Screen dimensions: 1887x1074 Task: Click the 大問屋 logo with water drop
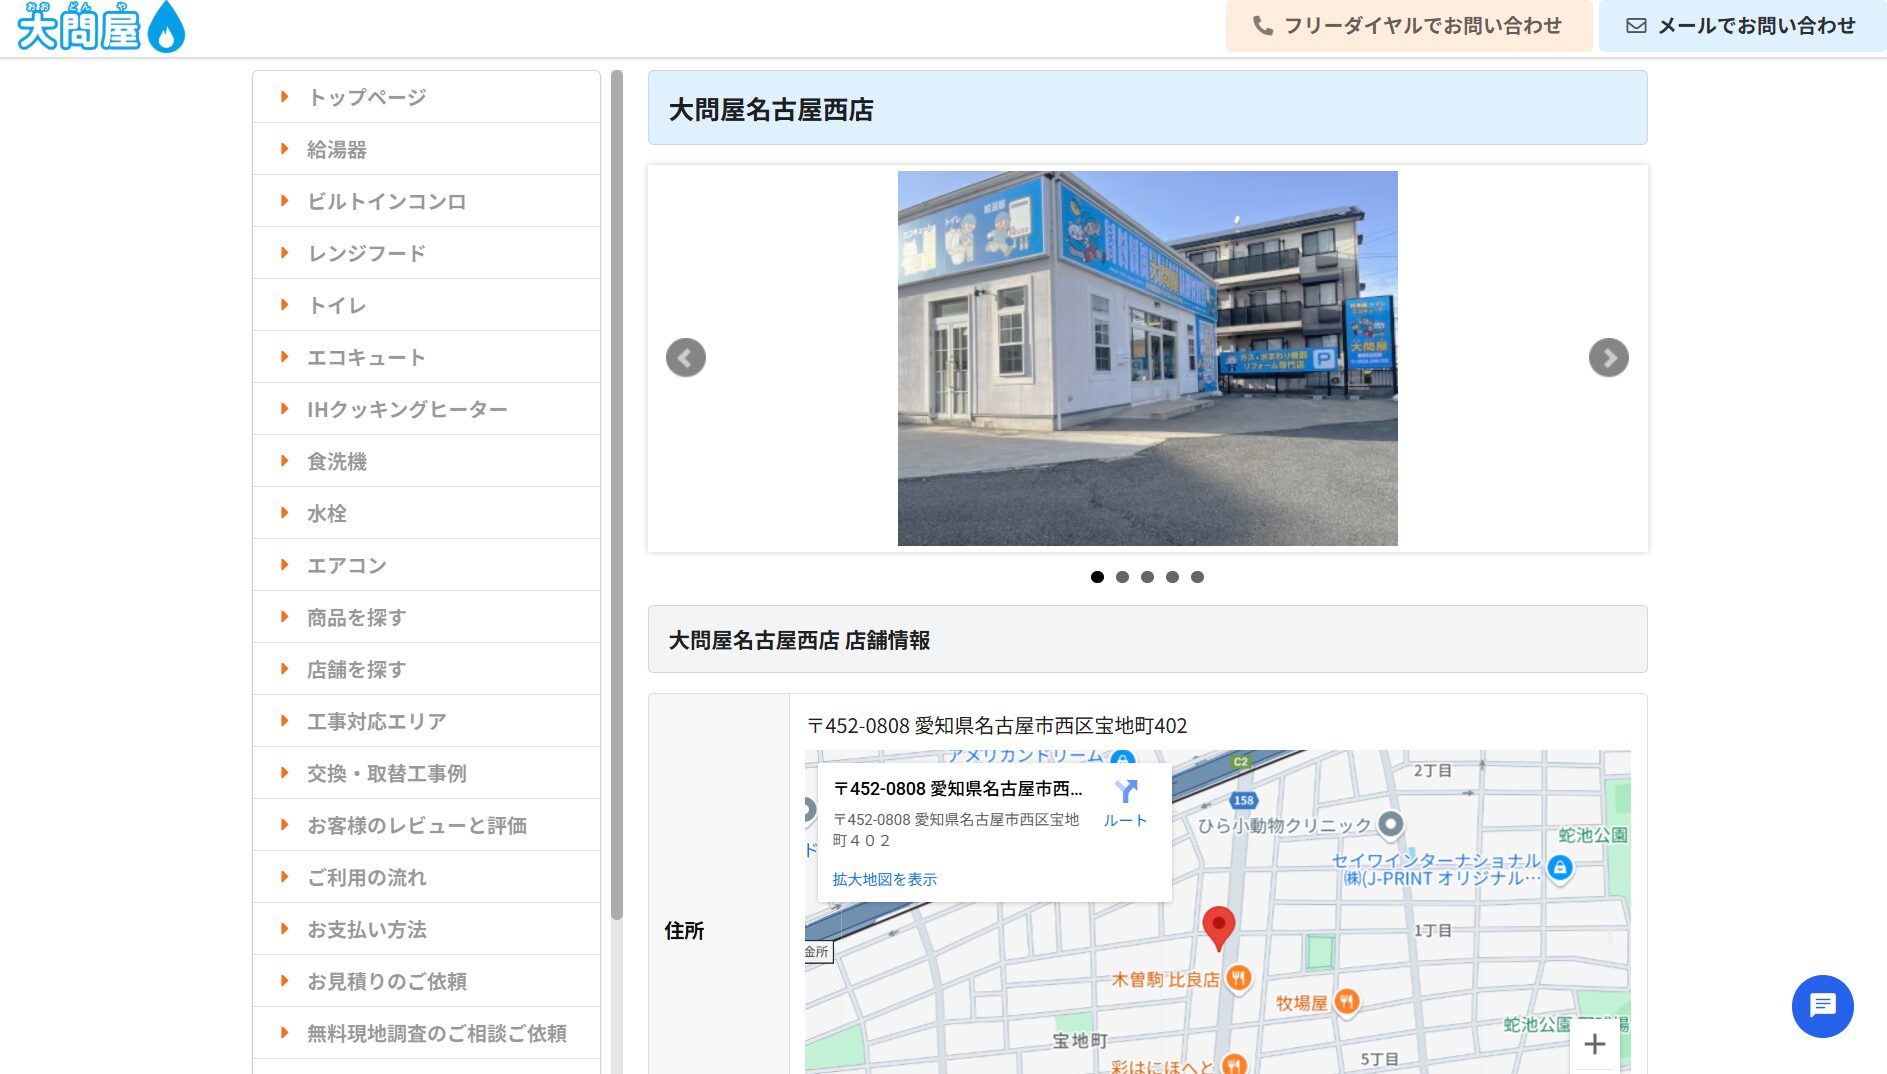click(x=101, y=27)
